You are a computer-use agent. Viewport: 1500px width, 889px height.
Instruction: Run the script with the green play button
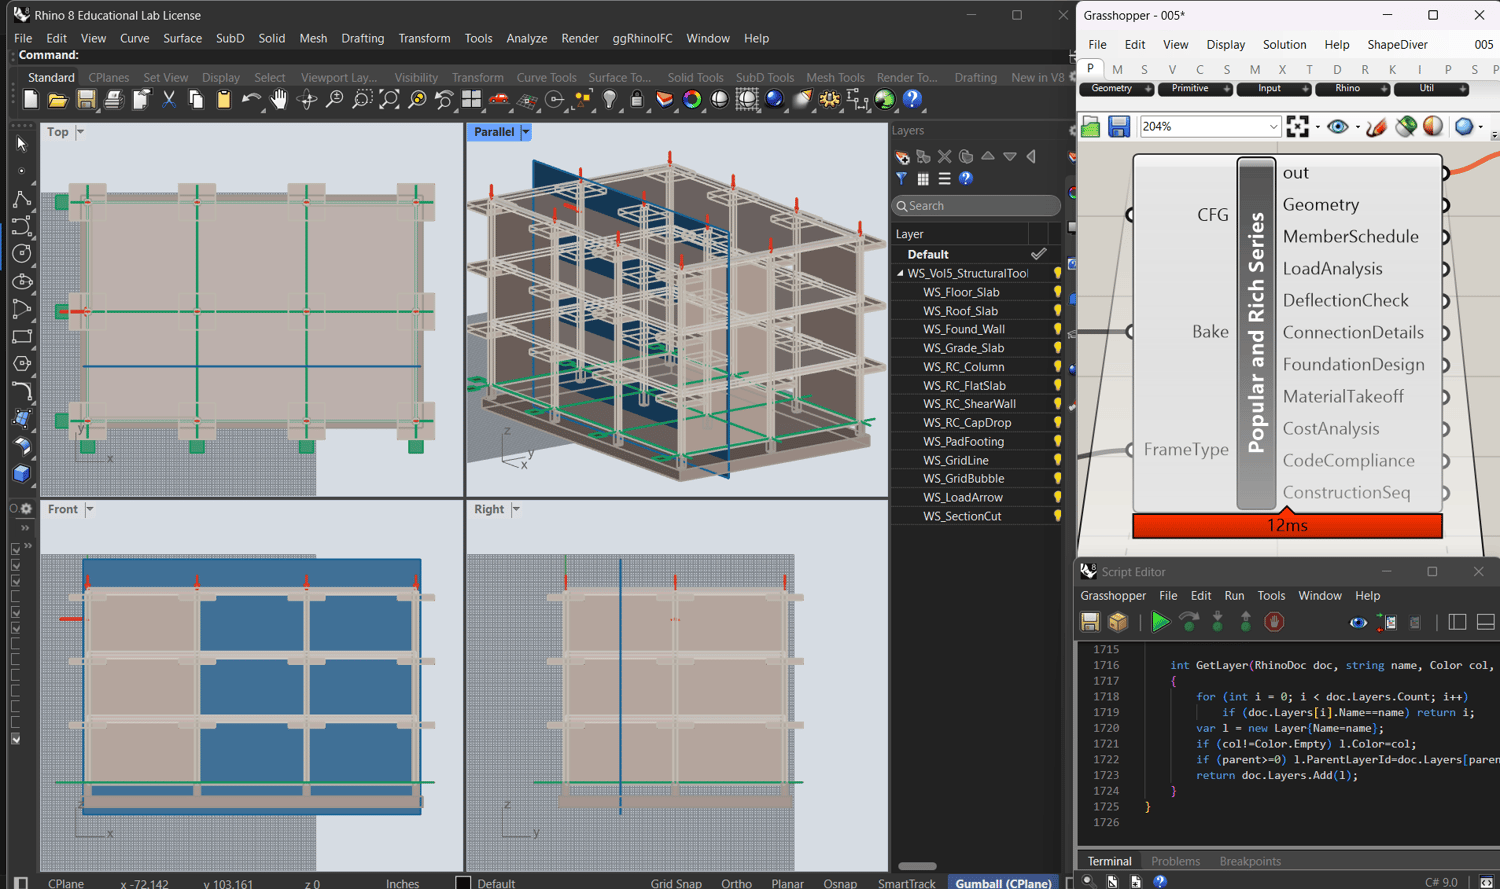click(1160, 622)
